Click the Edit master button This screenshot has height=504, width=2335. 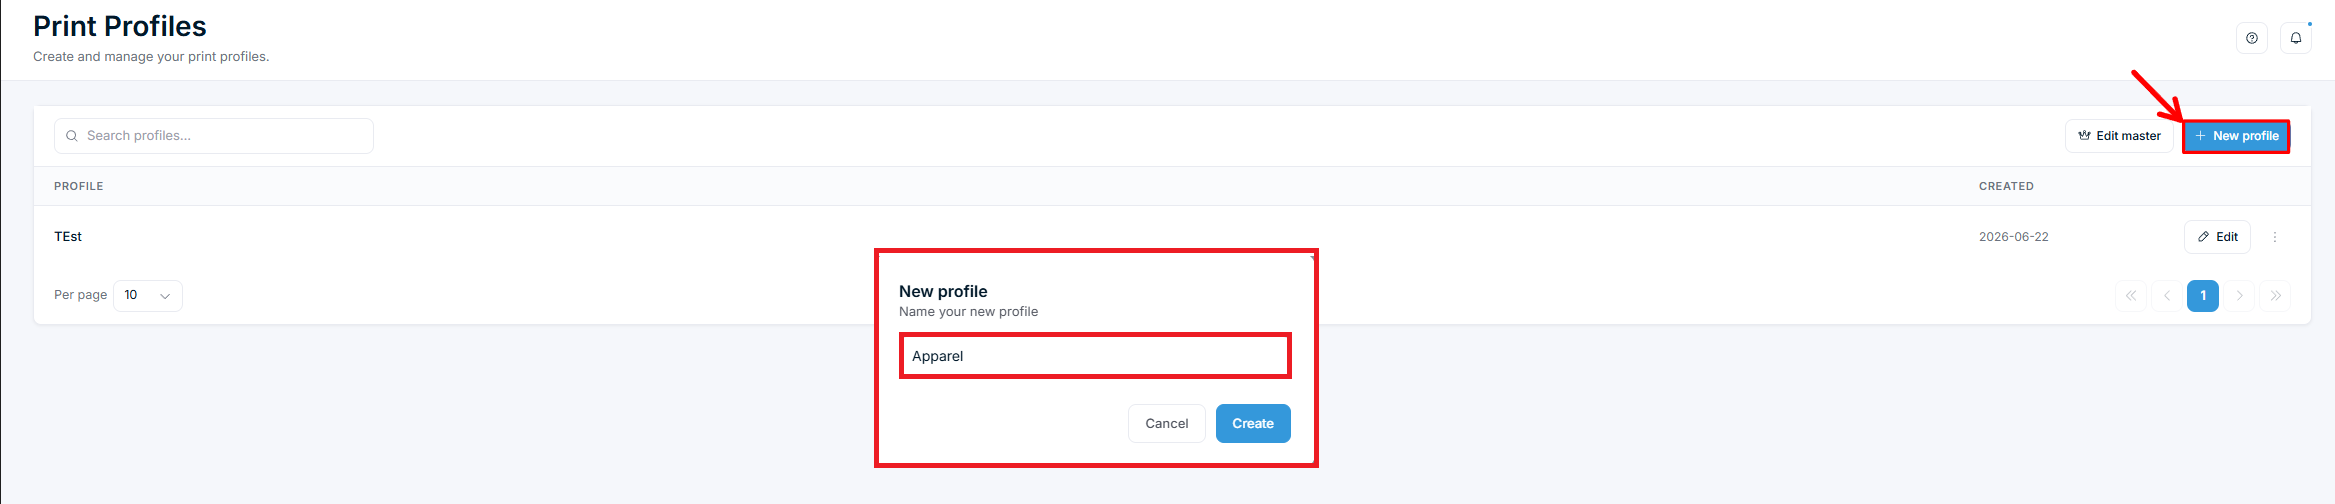click(x=2119, y=136)
